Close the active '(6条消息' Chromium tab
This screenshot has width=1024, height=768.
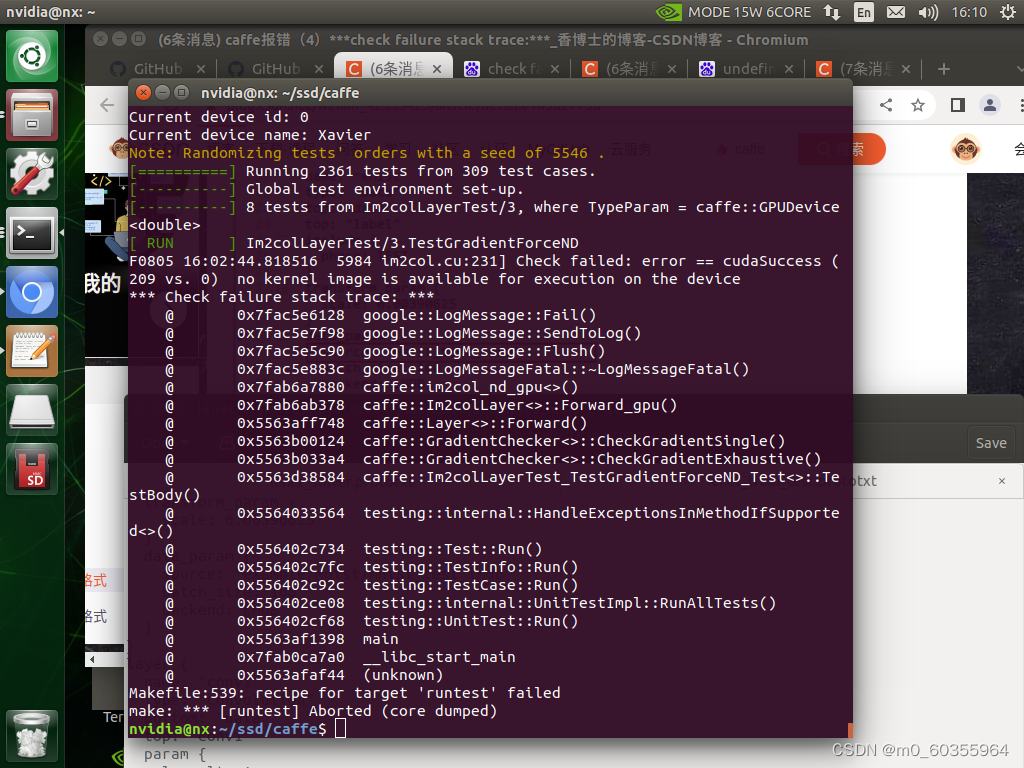(x=437, y=69)
